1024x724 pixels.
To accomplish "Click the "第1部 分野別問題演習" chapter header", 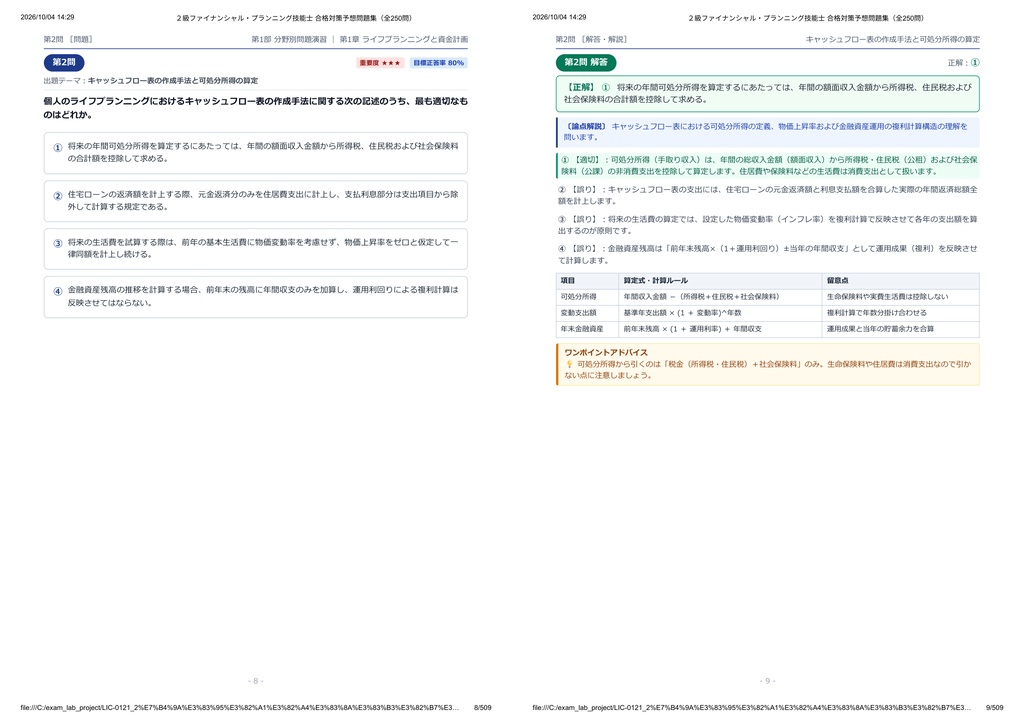I will pyautogui.click(x=289, y=39).
